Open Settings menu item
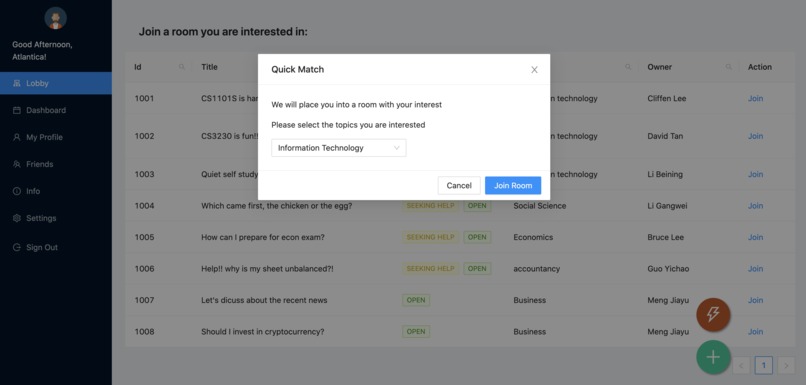806x385 pixels. tap(56, 218)
